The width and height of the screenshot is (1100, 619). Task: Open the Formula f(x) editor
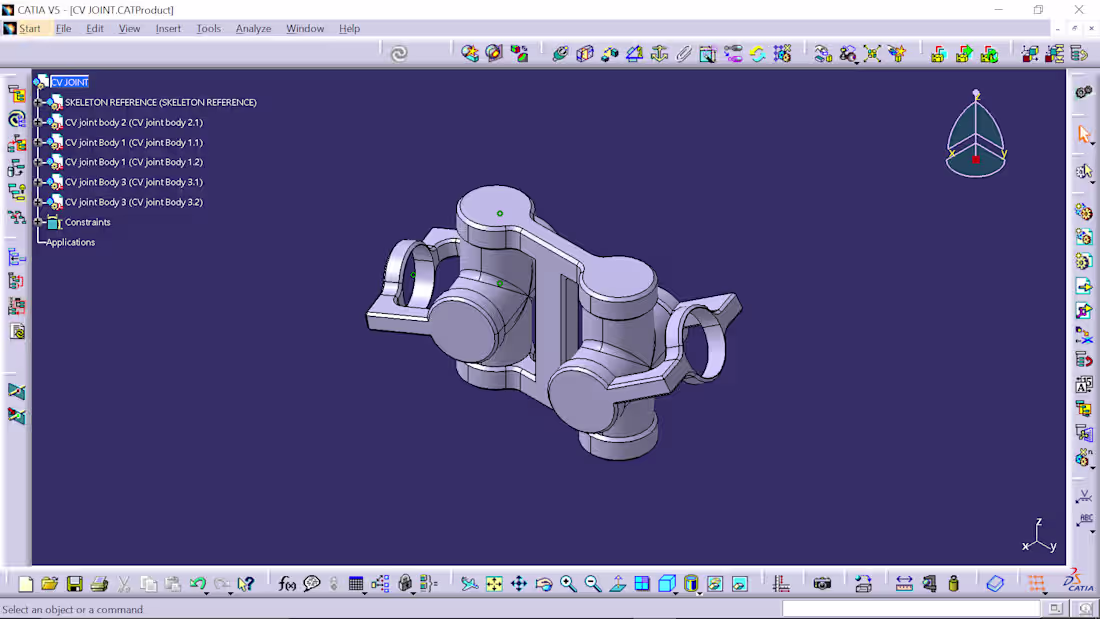click(x=288, y=583)
